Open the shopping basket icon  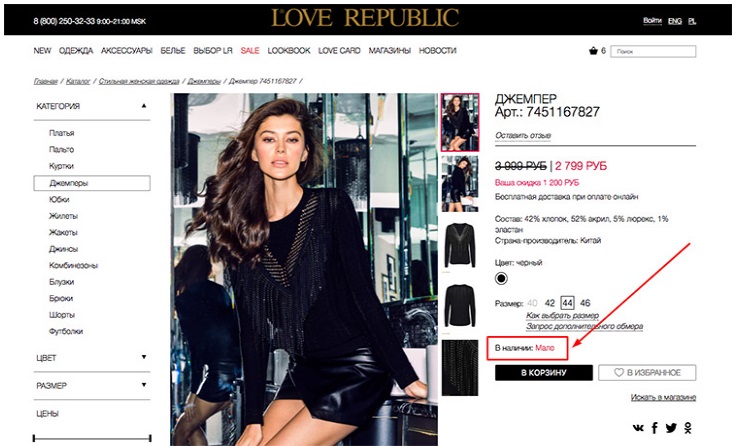point(593,50)
